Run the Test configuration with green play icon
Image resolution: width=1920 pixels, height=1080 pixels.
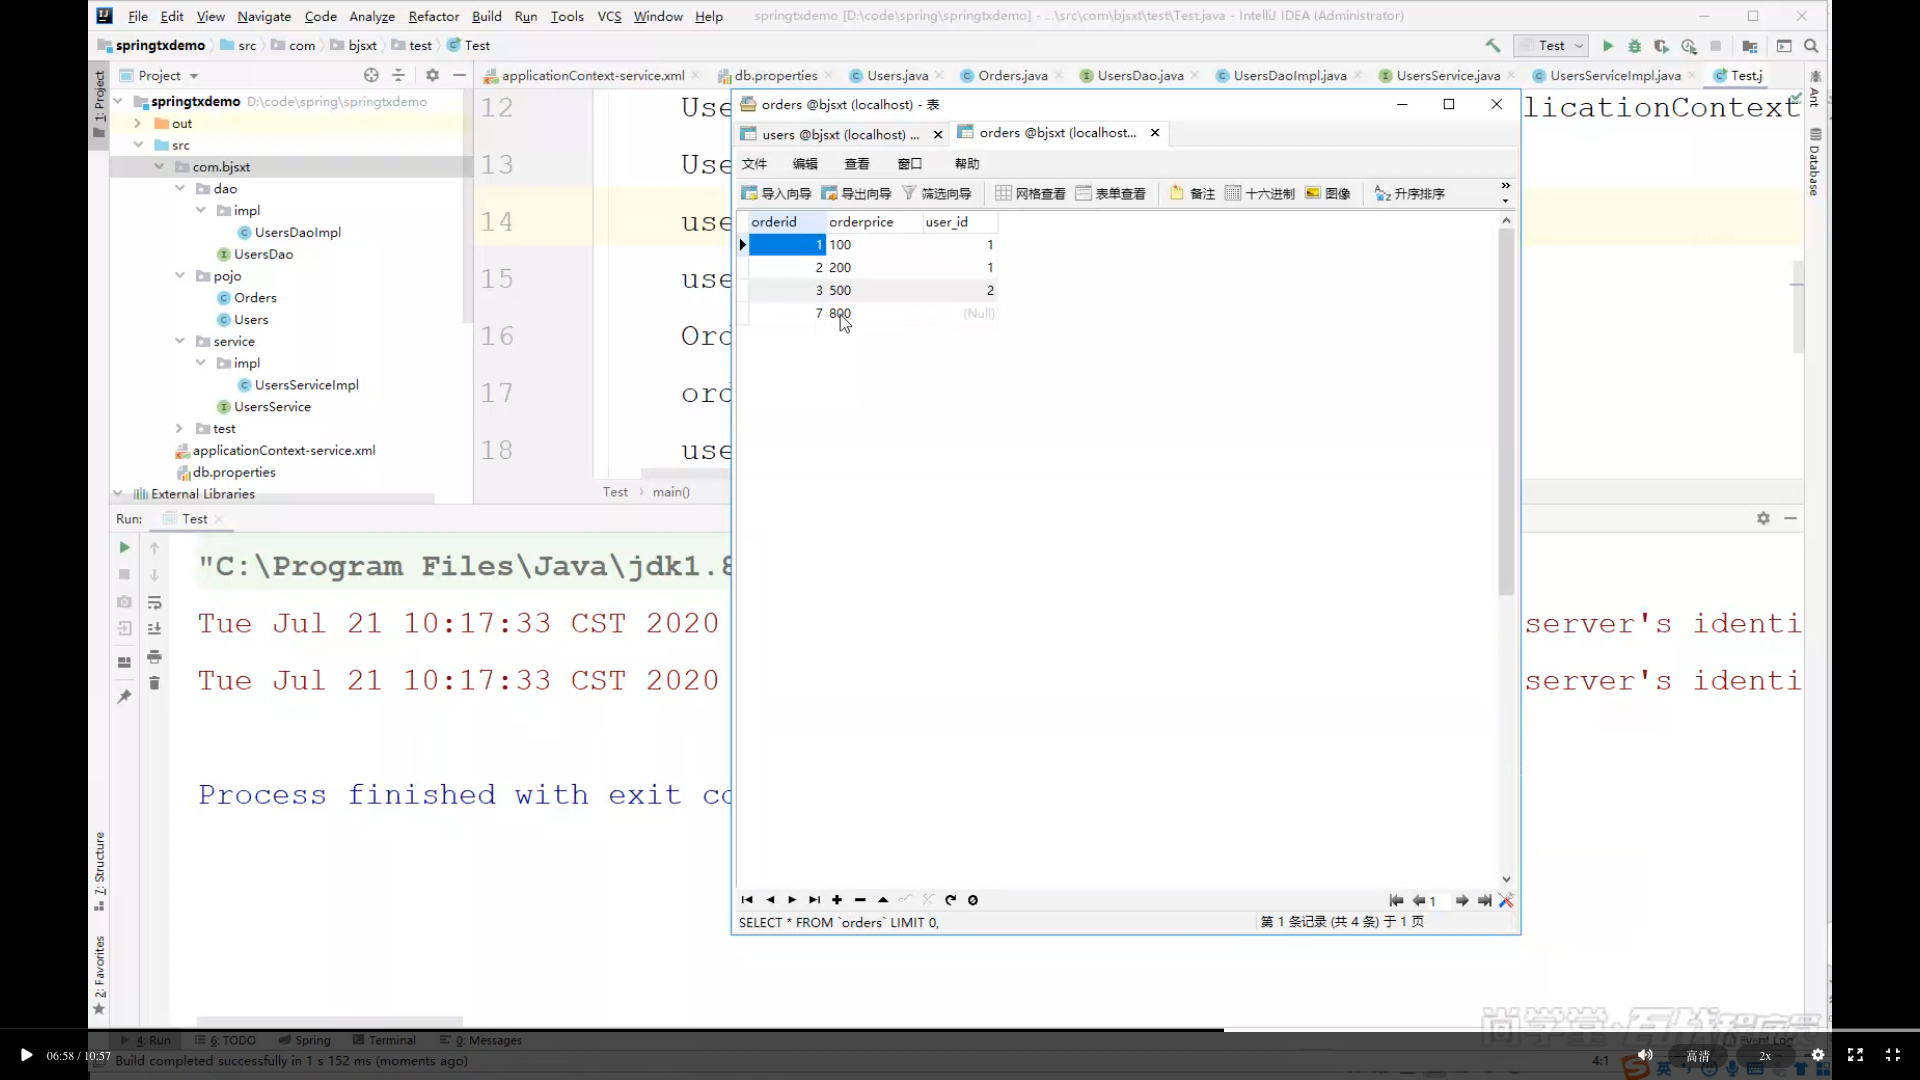[x=1608, y=46]
